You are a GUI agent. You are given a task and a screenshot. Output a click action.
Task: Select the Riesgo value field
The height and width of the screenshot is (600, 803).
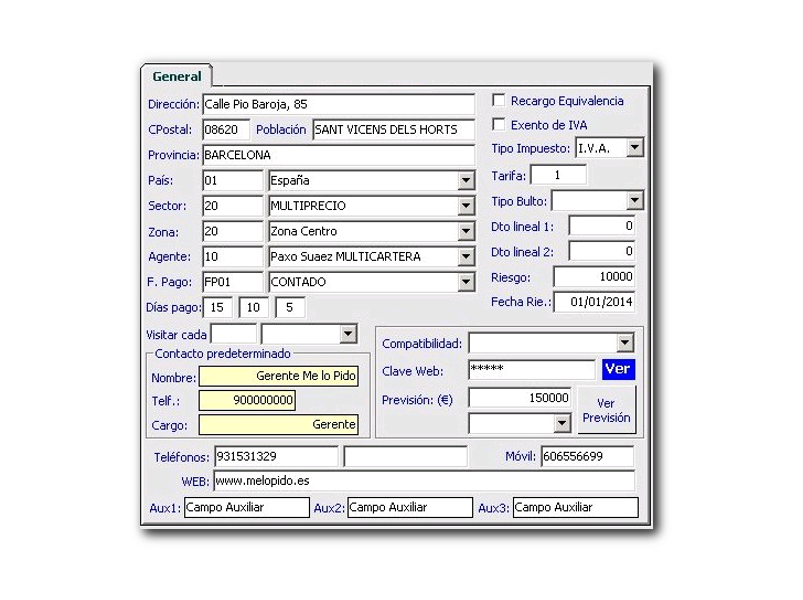594,277
